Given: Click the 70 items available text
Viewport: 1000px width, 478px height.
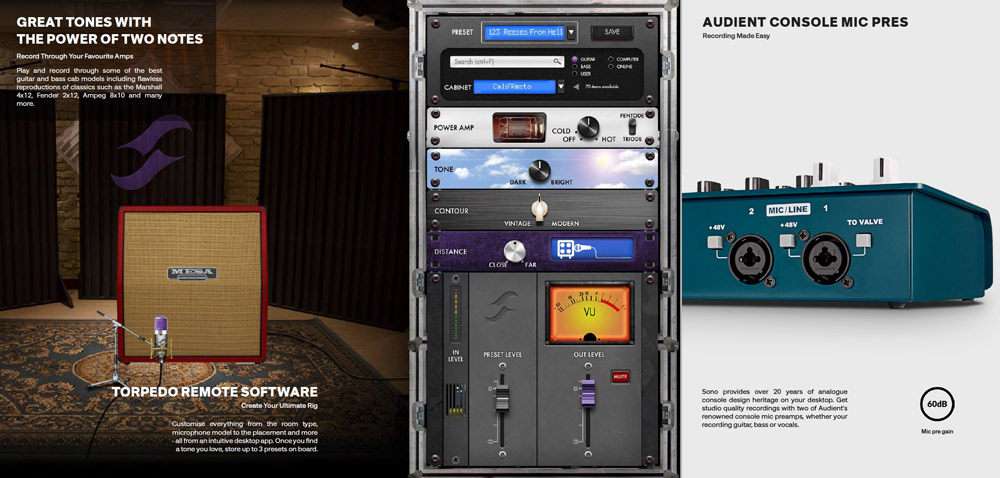Looking at the screenshot, I should 600,87.
